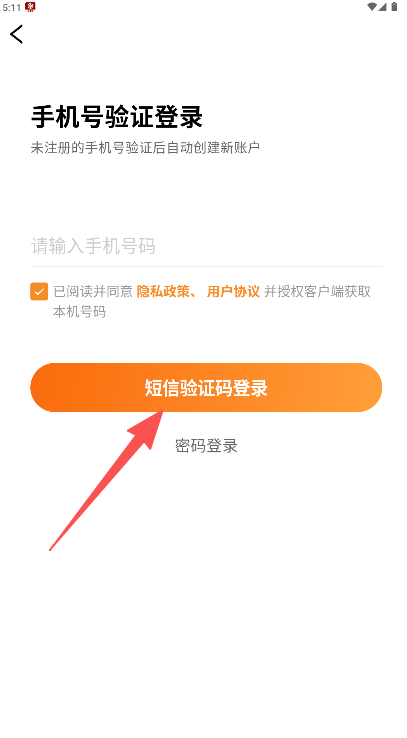
Task: Tap the 未注册的手机号验证后自动创建新账户 subtitle
Action: pyautogui.click(x=145, y=147)
